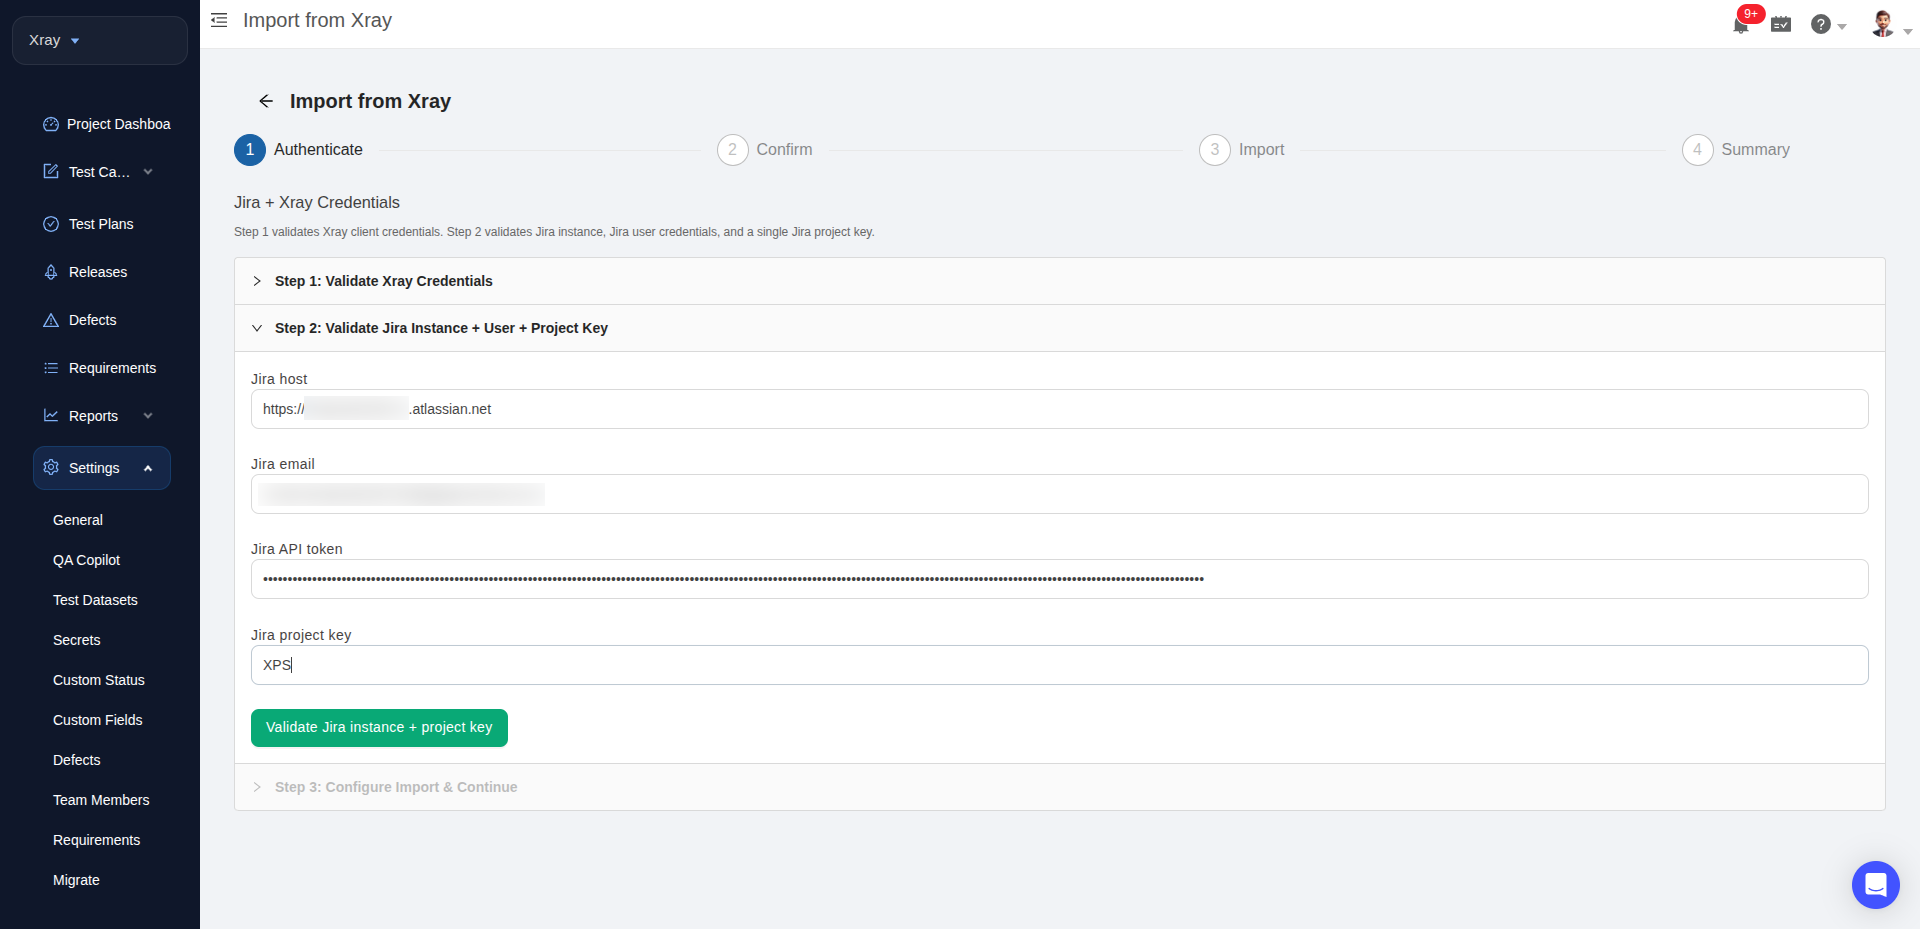Open the user profile avatar

coord(1883,24)
